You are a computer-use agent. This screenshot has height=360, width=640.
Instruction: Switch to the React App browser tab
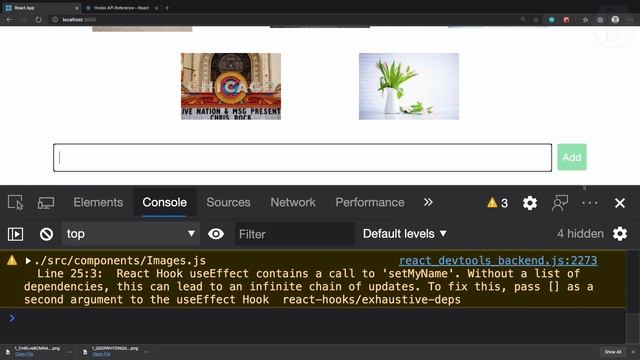[x=41, y=8]
